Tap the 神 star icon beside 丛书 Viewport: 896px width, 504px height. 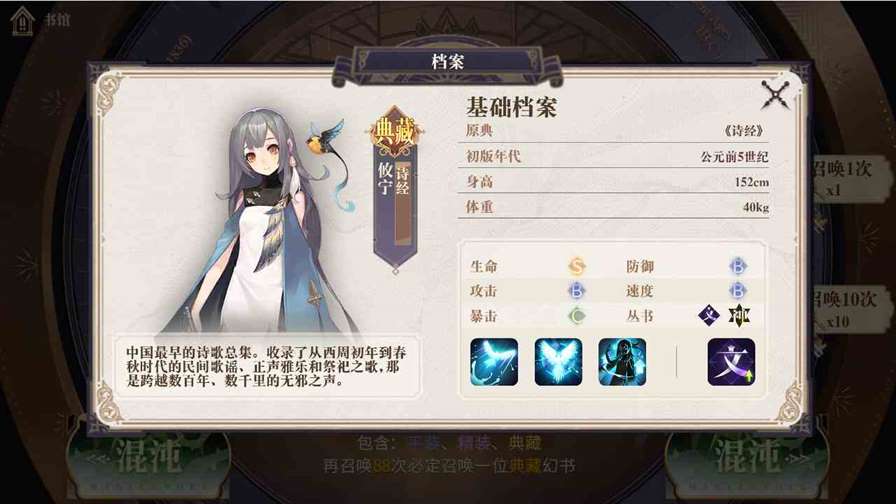739,315
